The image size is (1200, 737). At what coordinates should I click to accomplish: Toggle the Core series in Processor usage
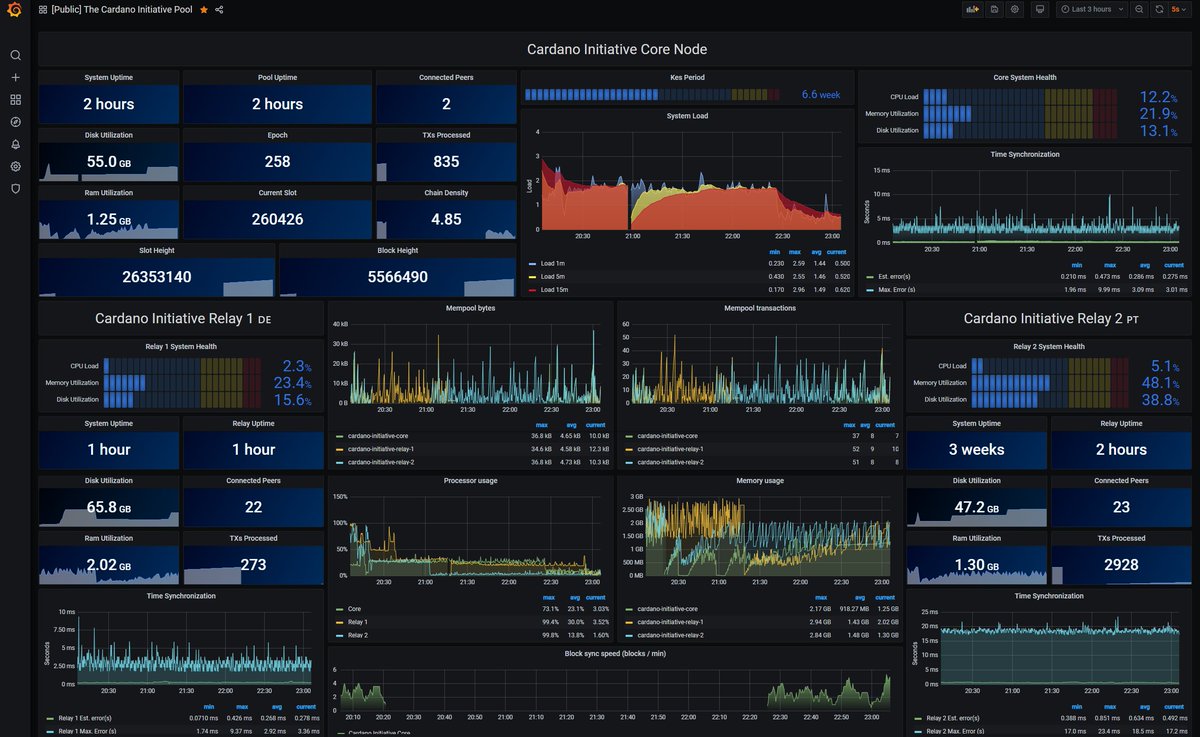point(354,608)
